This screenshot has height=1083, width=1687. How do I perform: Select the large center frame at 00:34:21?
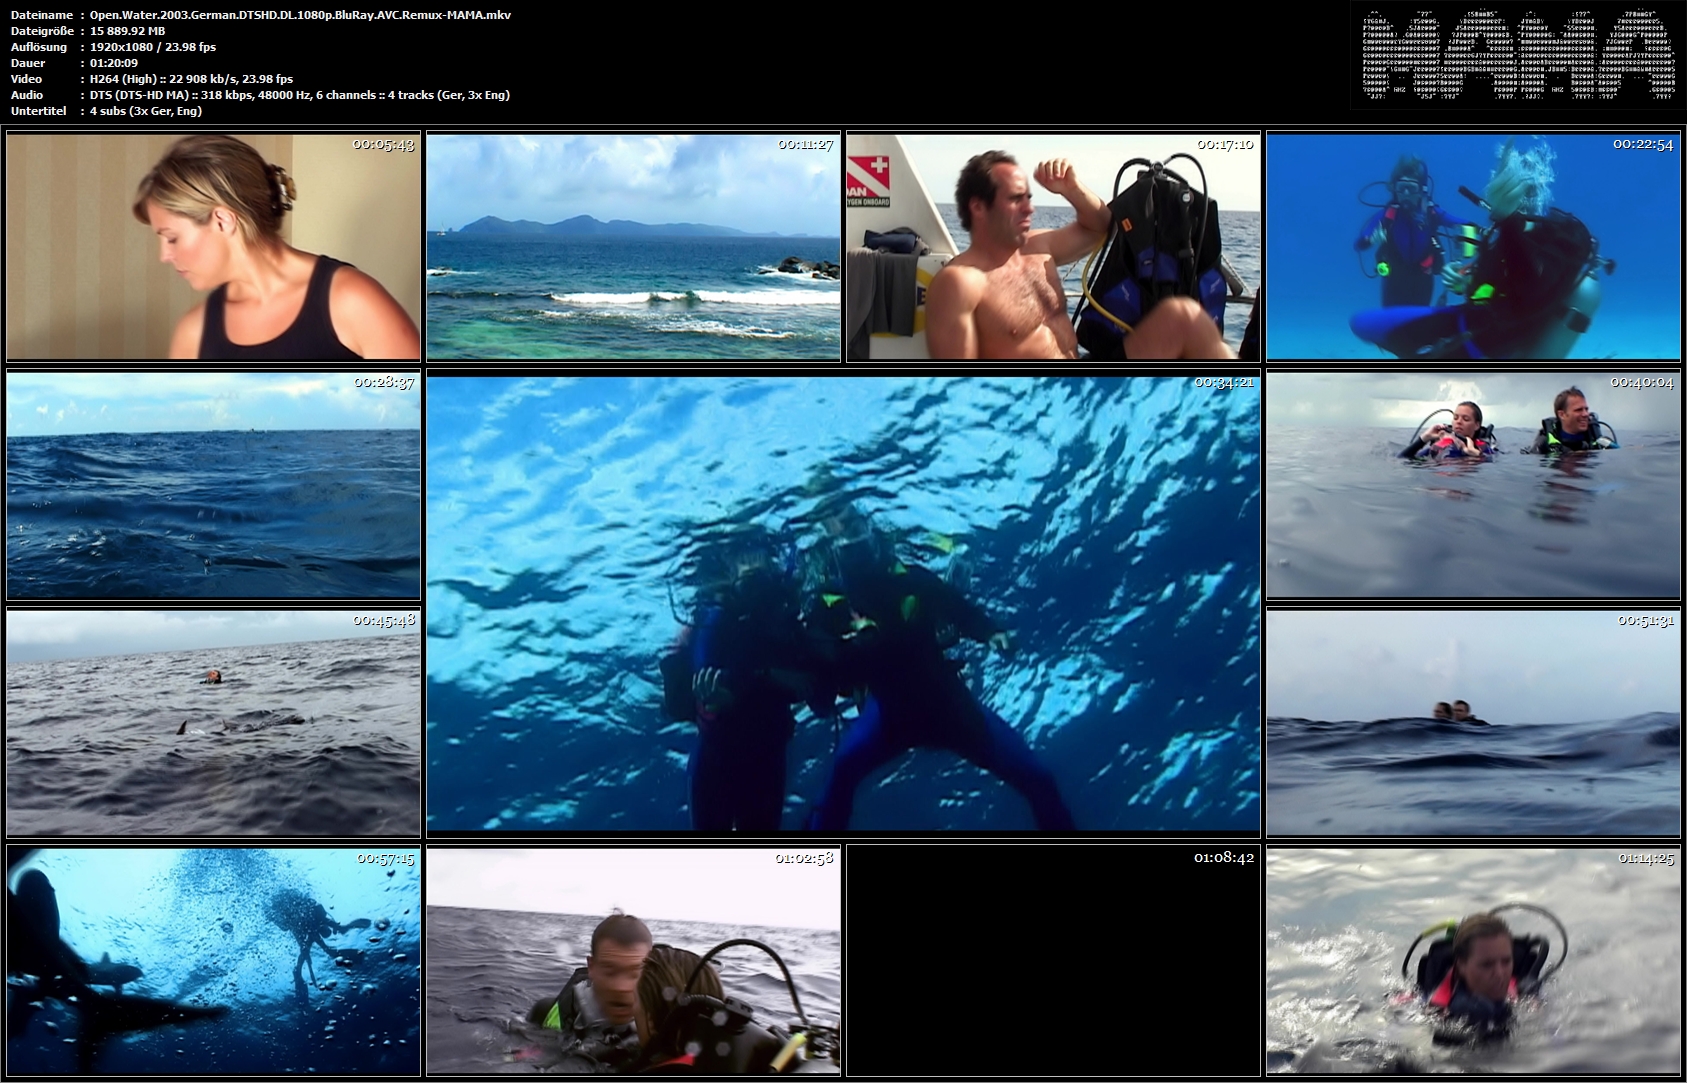pyautogui.click(x=843, y=604)
